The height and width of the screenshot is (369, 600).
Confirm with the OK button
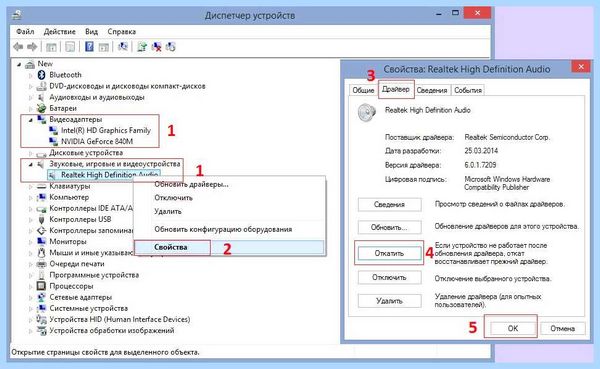pos(512,328)
